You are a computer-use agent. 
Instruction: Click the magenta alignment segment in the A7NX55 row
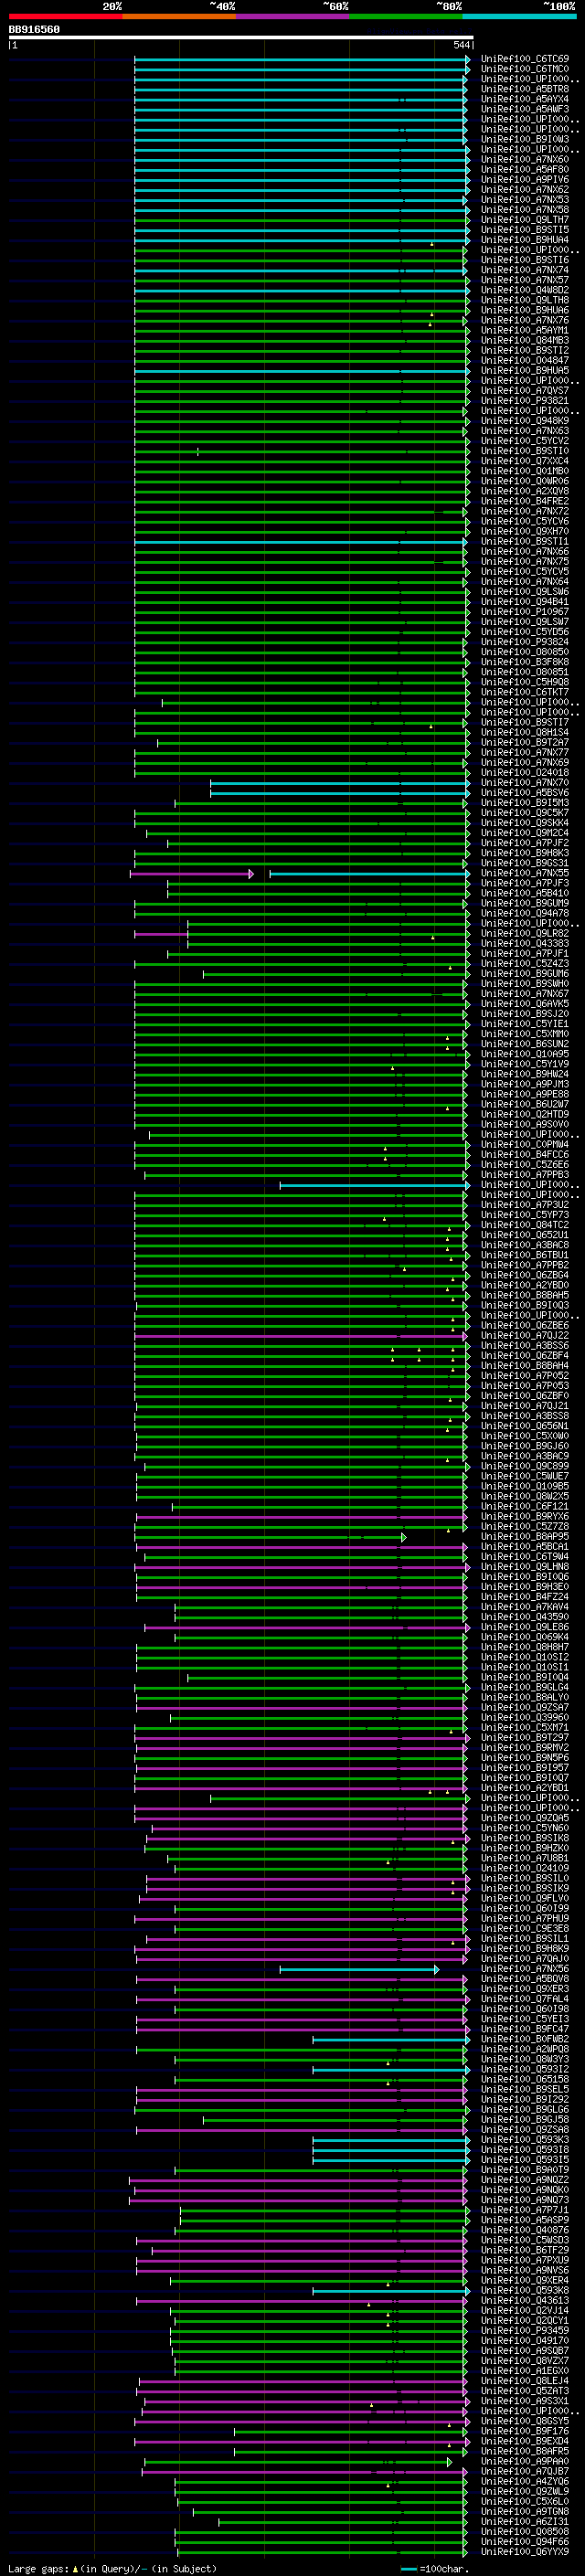point(191,873)
